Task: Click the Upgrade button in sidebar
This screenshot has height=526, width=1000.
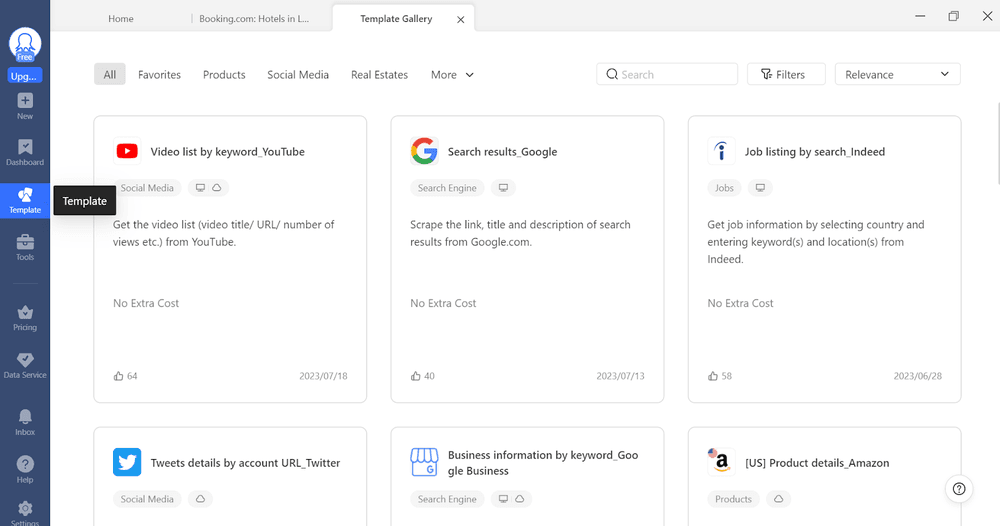Action: (x=25, y=76)
